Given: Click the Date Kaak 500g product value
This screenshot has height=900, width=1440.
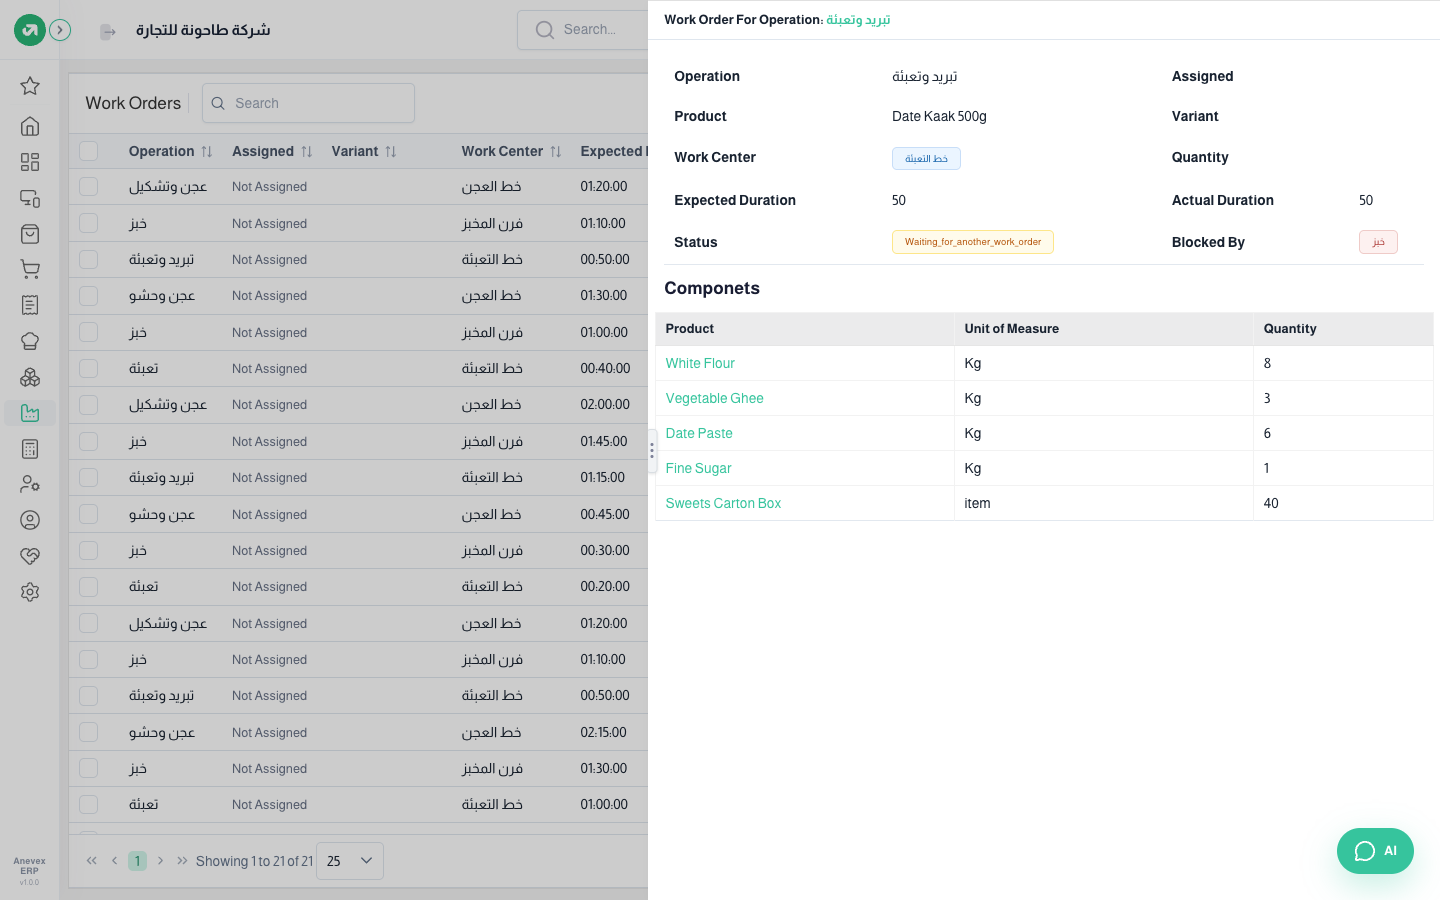Looking at the screenshot, I should tap(939, 116).
